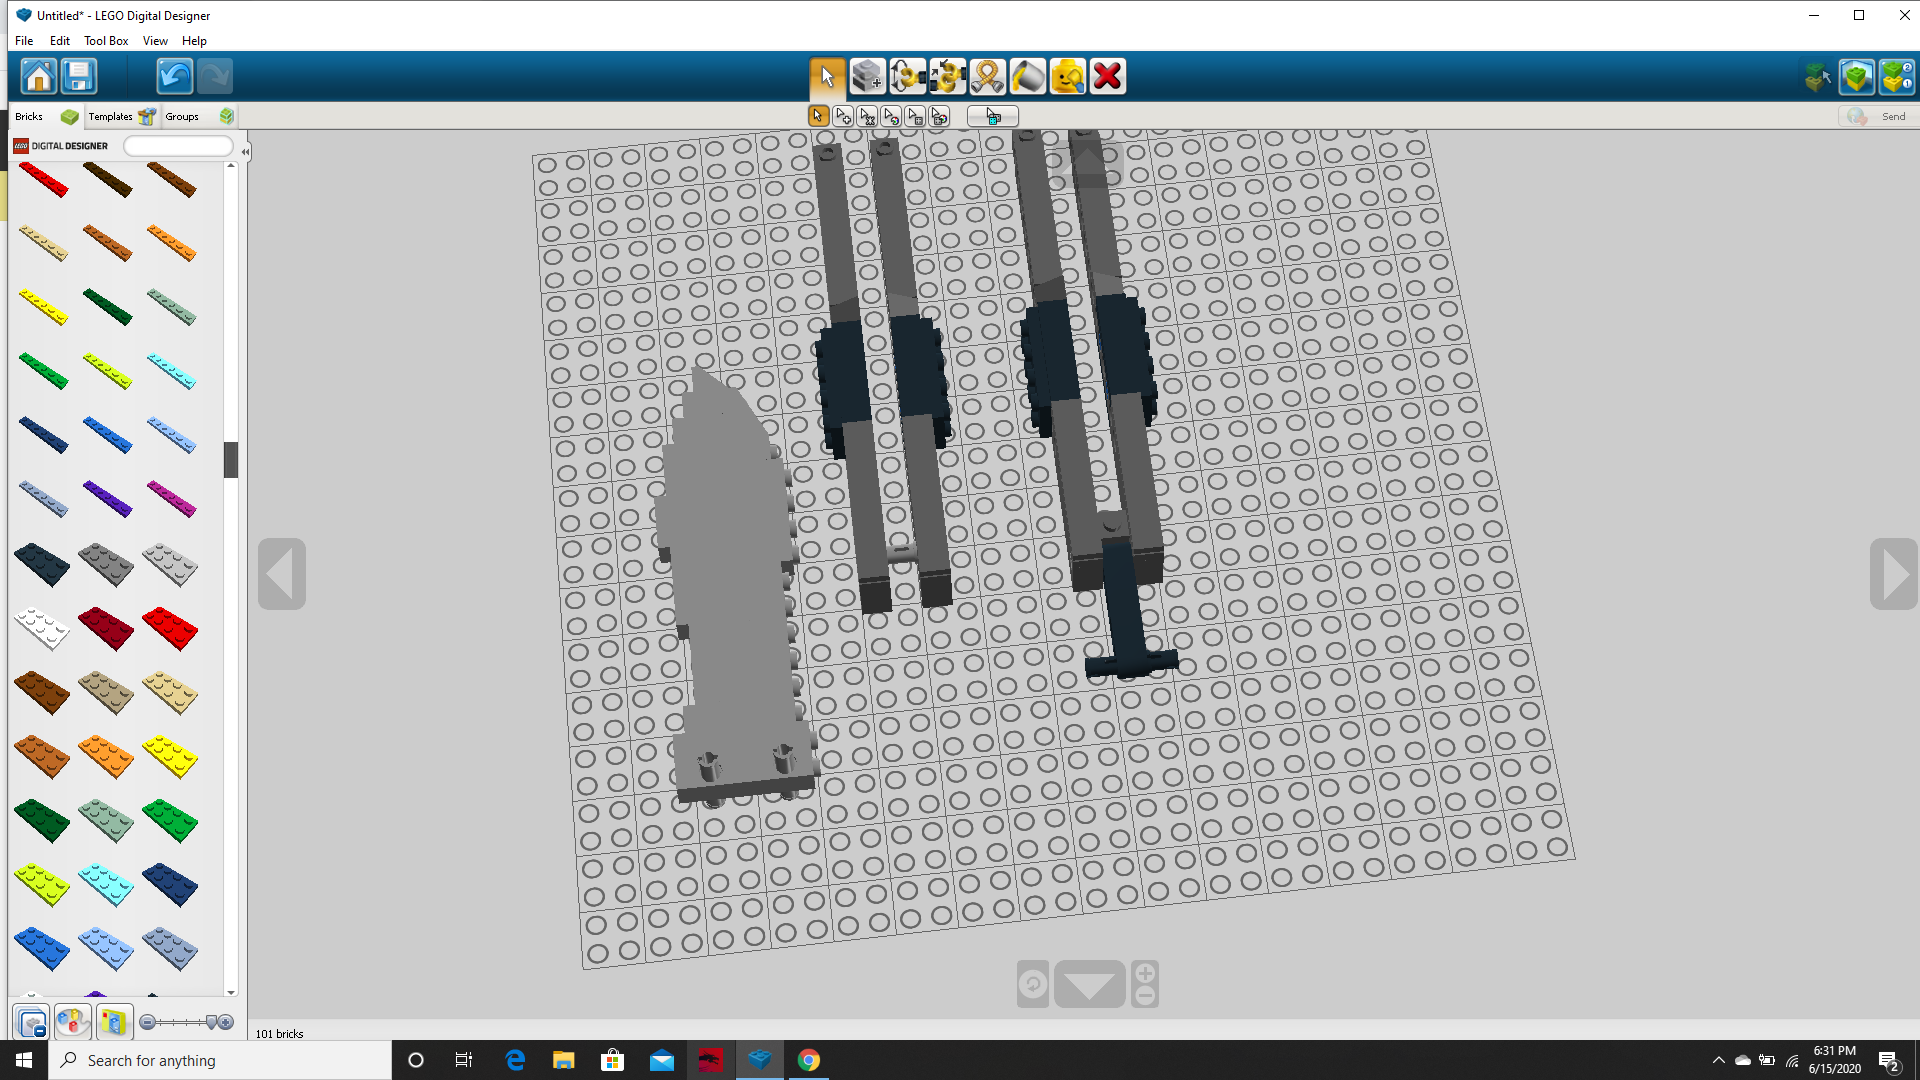Enable the multi-select cursor modifier

click(843, 116)
